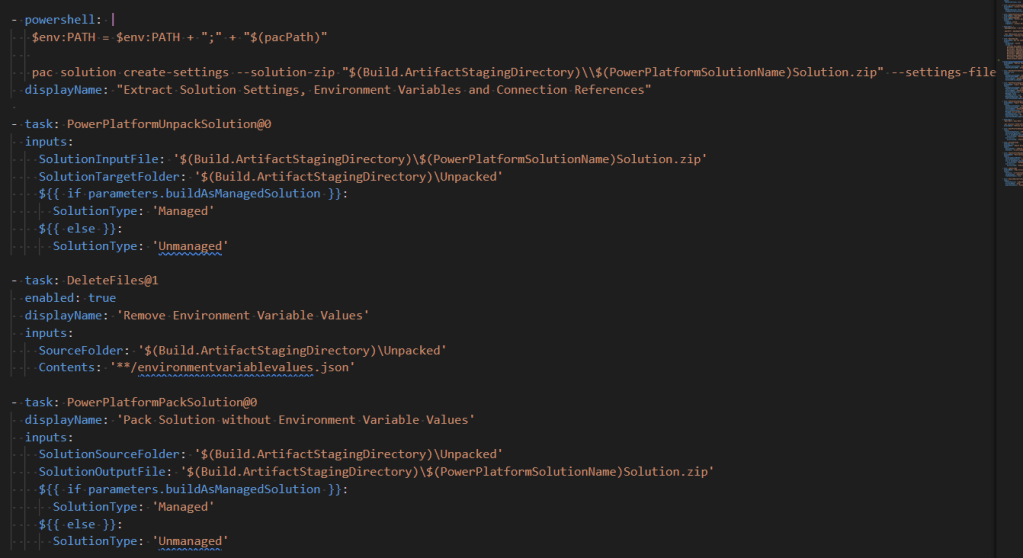Viewport: 1023px width, 558px height.
Task: Click the true value after enabled
Action: click(102, 298)
